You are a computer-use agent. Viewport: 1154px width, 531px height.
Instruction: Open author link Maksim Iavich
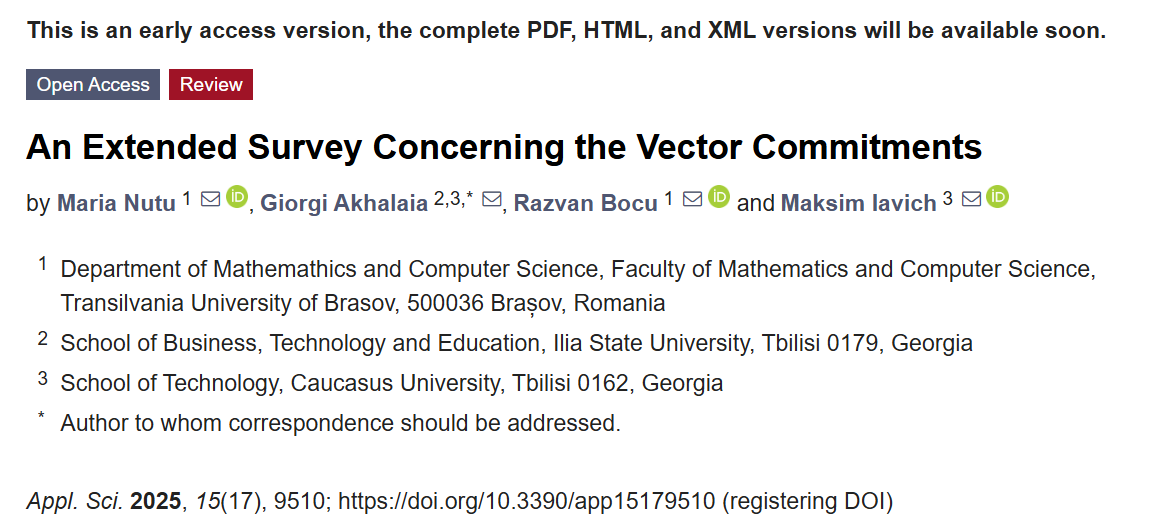pos(858,203)
